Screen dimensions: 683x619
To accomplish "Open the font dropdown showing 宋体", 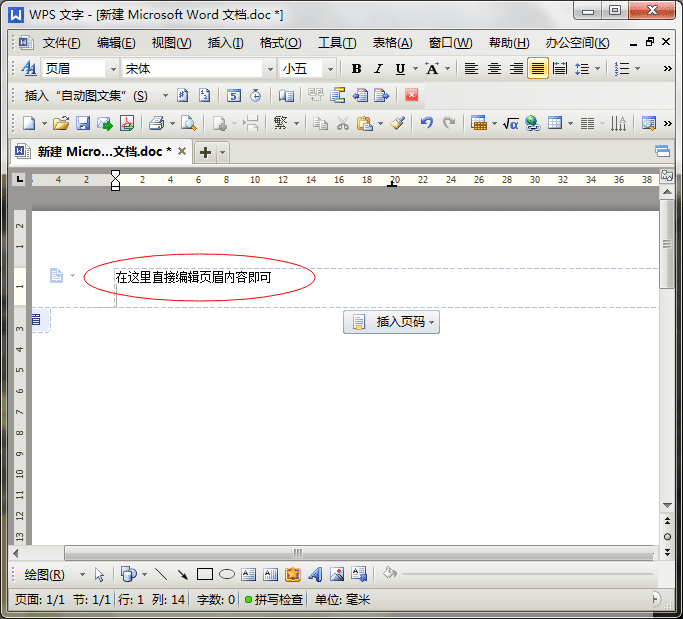I will pyautogui.click(x=270, y=69).
